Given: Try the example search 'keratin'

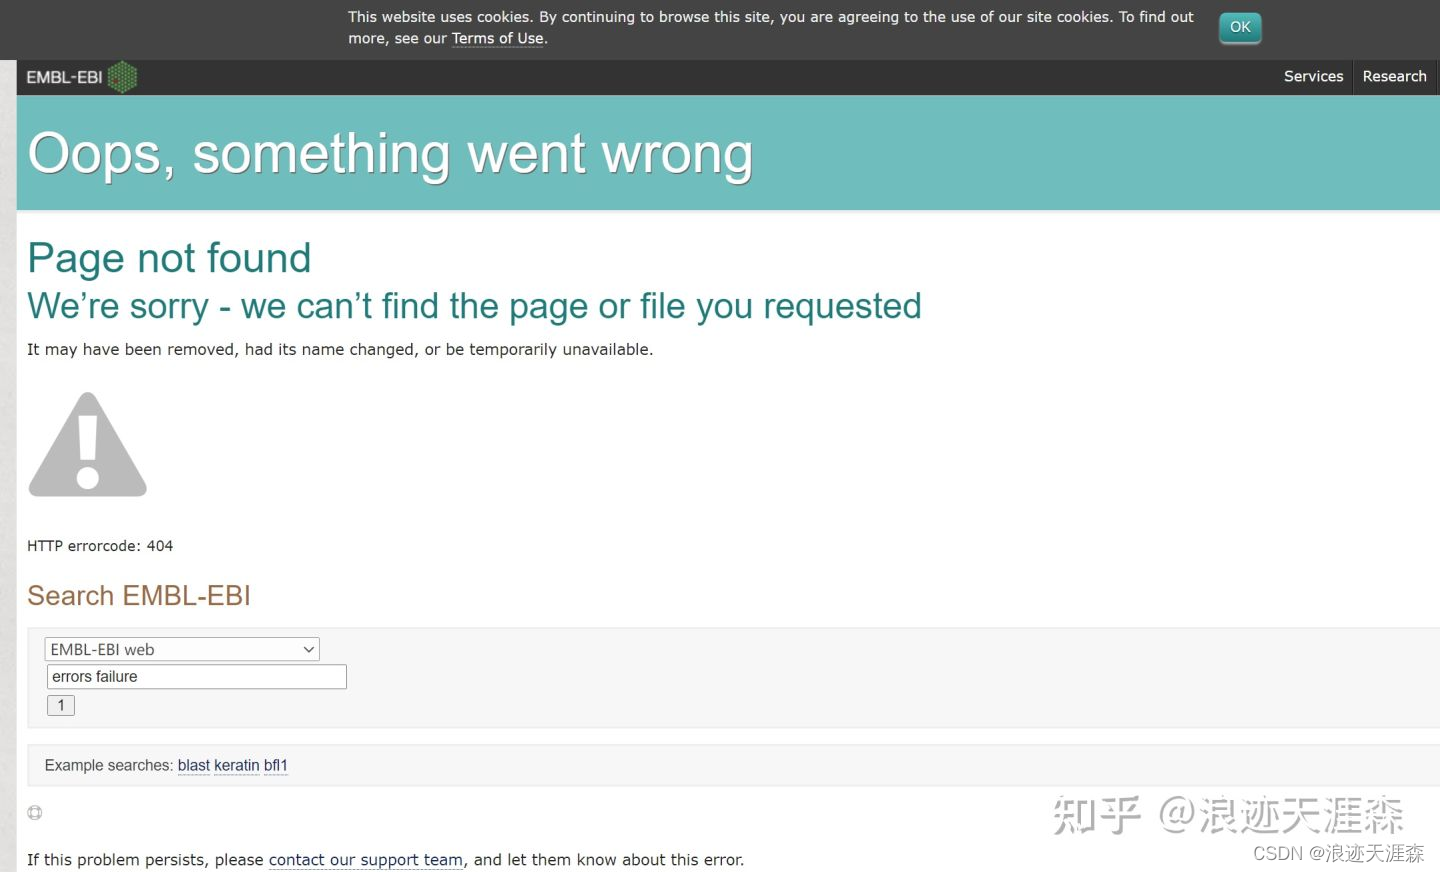Looking at the screenshot, I should coord(237,766).
